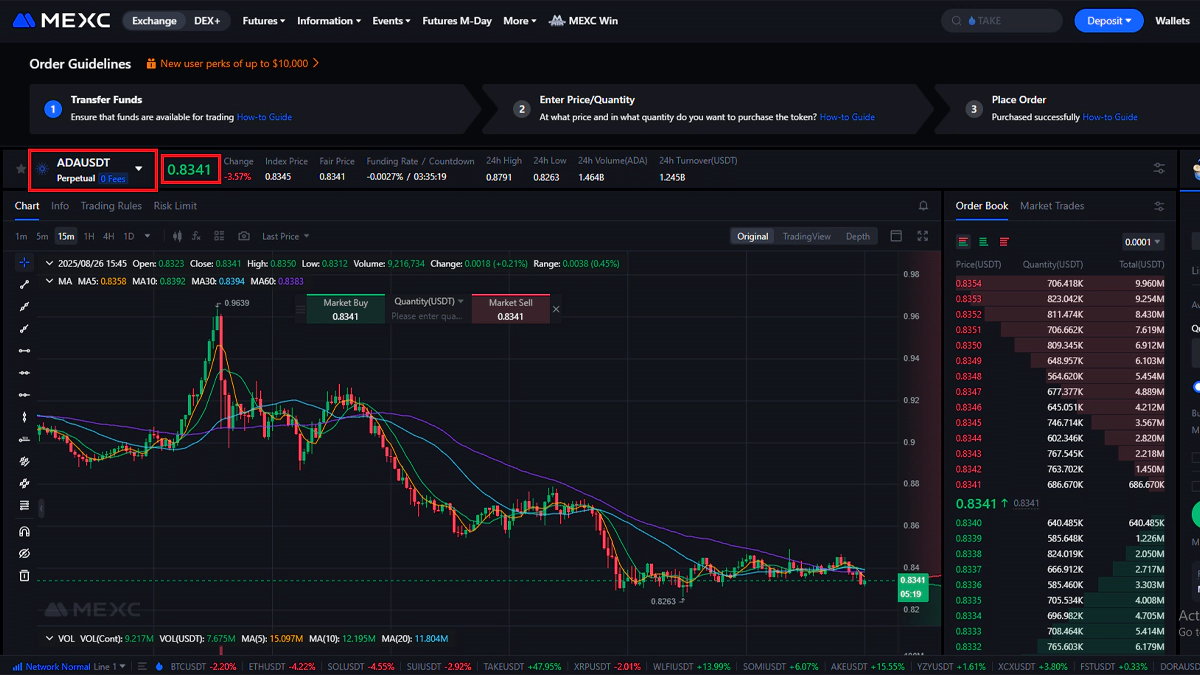1200x675 pixels.
Task: Click the MEXC logo
Action: pyautogui.click(x=61, y=20)
